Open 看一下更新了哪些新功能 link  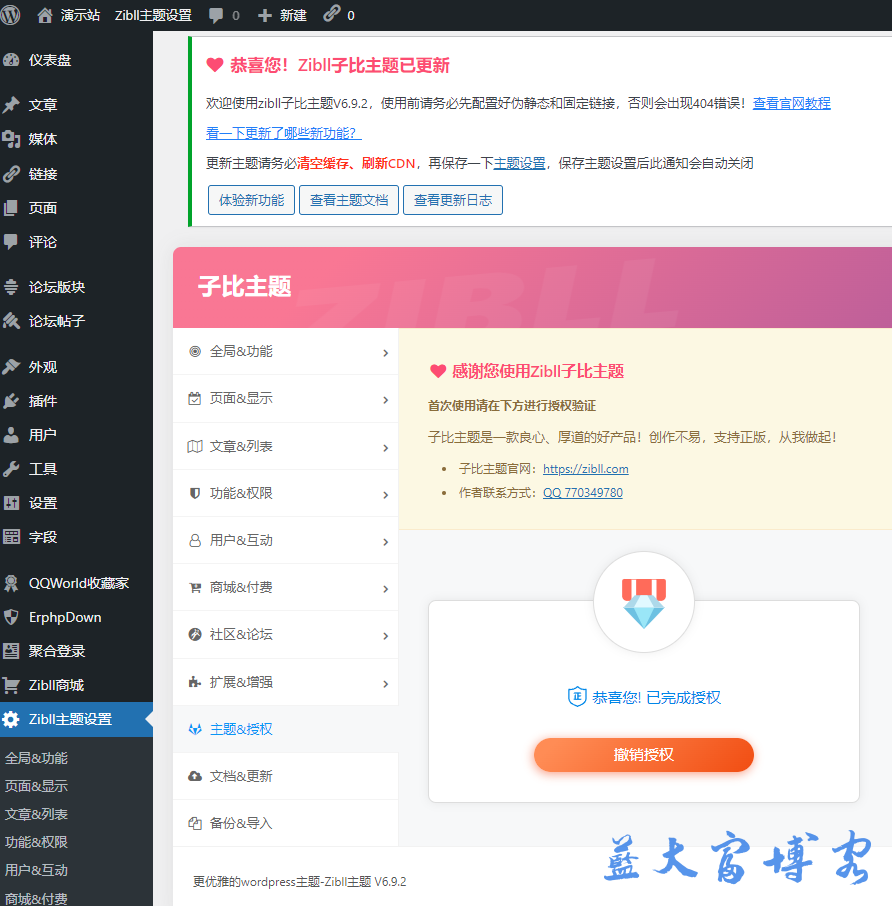(283, 133)
